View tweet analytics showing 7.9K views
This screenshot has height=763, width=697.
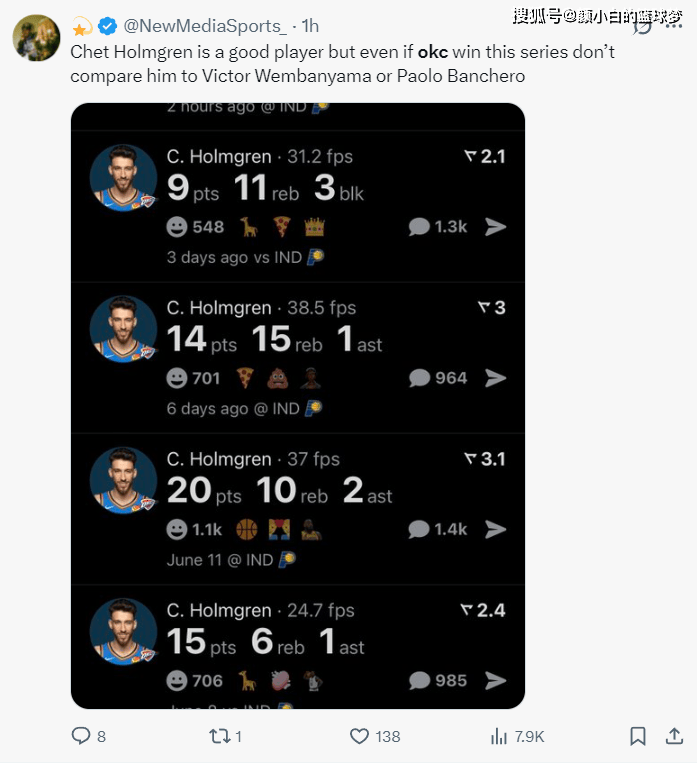tap(500, 736)
